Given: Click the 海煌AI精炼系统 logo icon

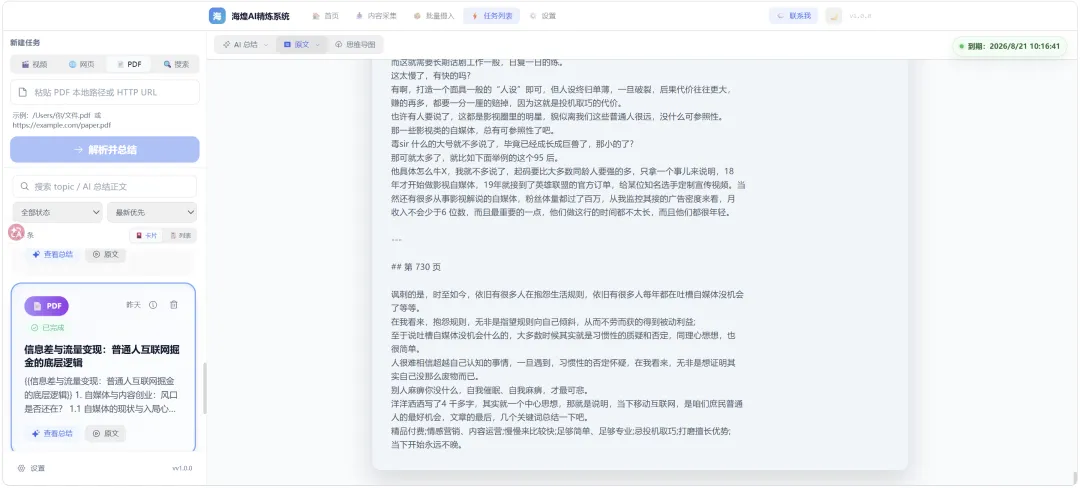Looking at the screenshot, I should pos(217,16).
